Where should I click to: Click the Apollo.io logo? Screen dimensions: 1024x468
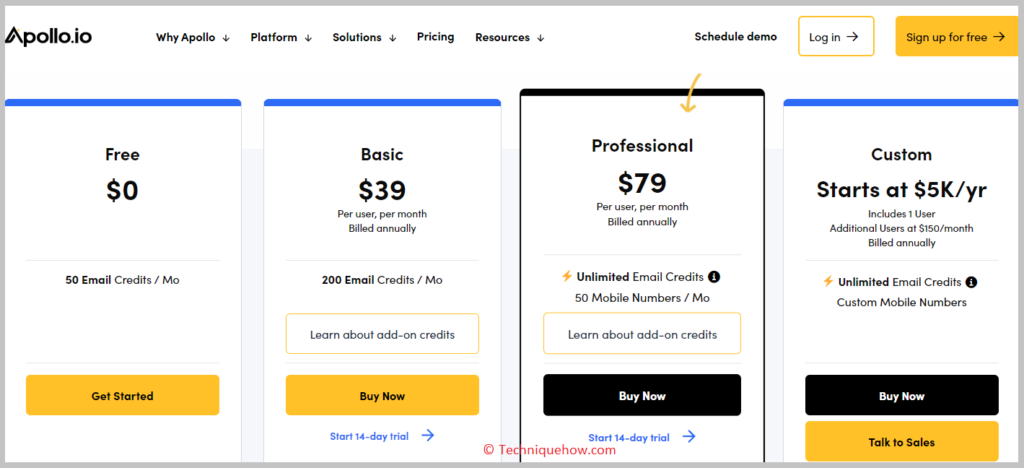(x=48, y=37)
